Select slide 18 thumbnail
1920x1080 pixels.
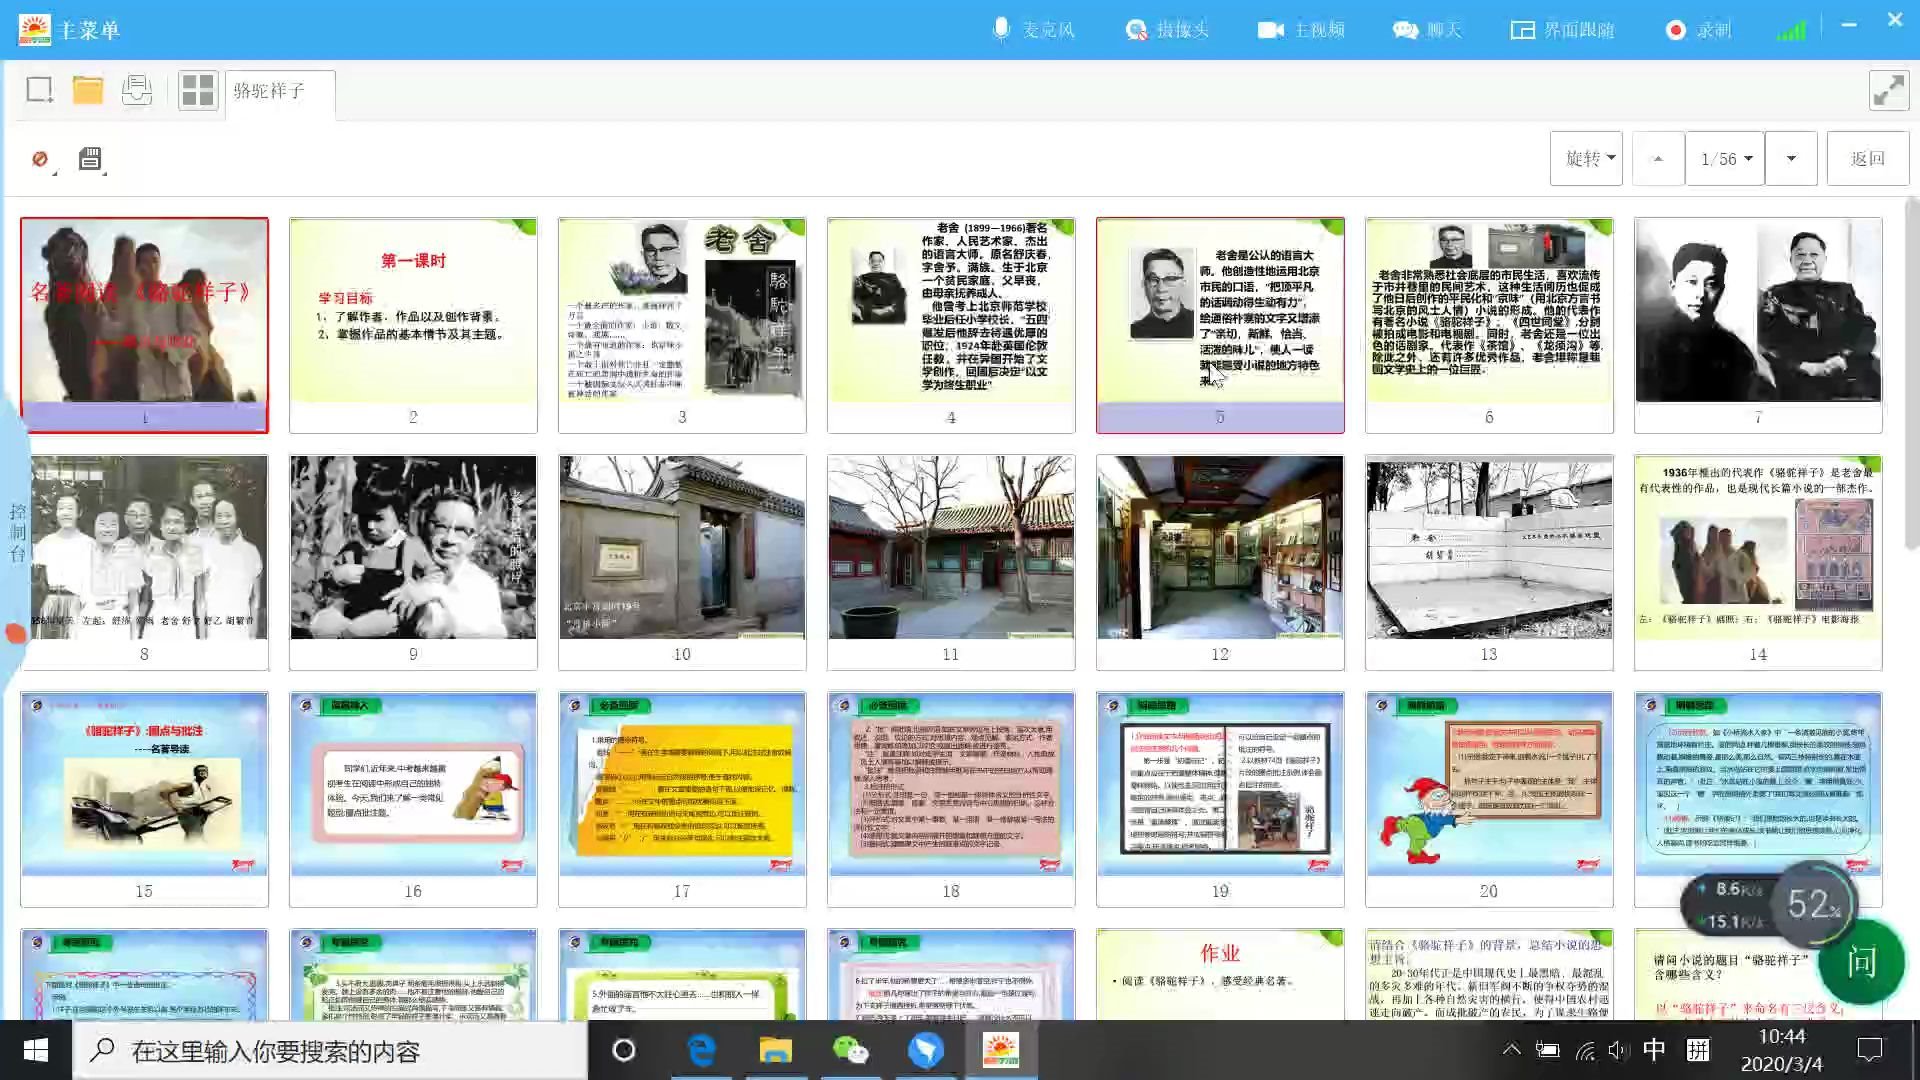[x=951, y=799]
